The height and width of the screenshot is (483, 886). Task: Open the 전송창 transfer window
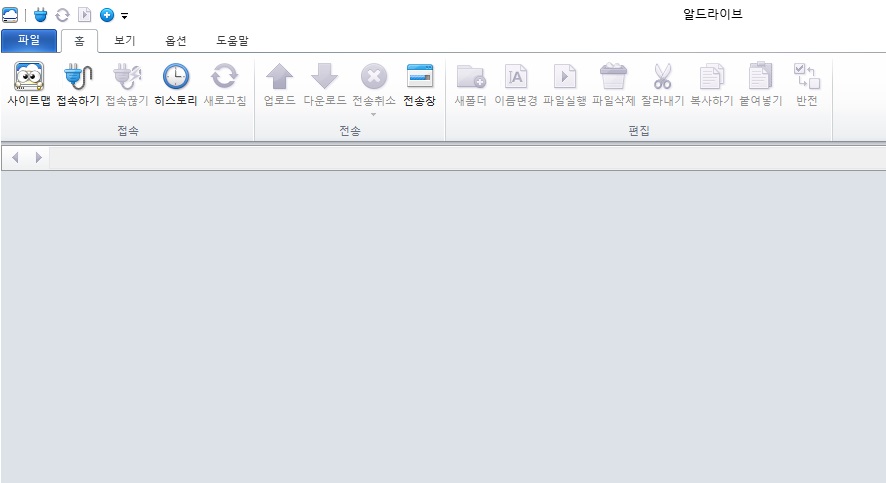(x=419, y=84)
